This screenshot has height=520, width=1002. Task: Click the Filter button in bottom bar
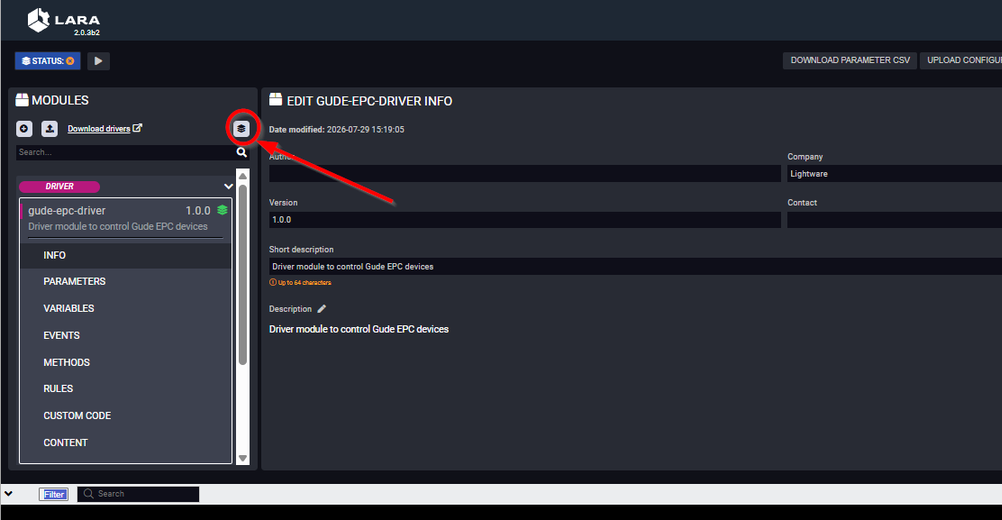pos(54,494)
